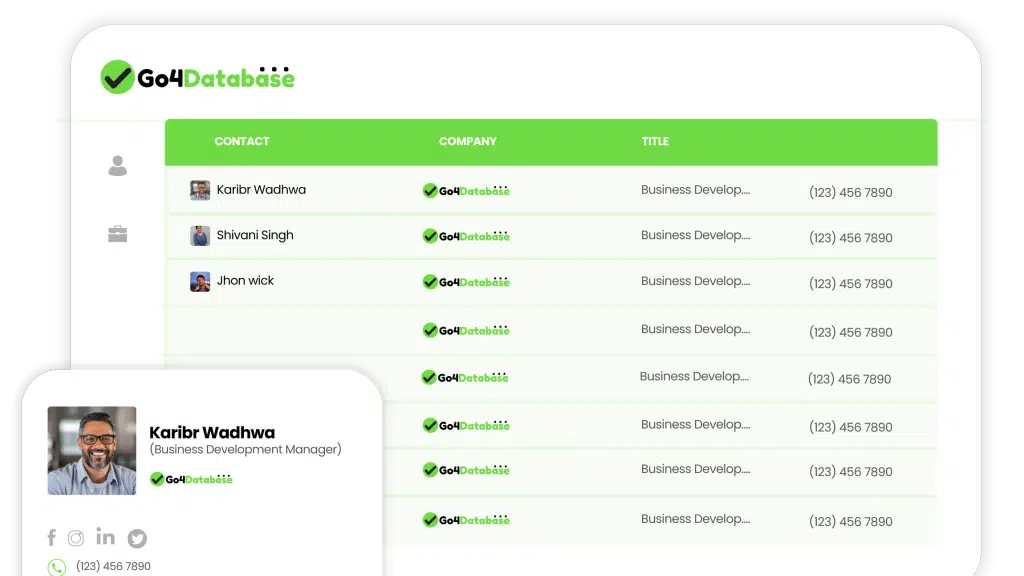The width and height of the screenshot is (1024, 576).
Task: Click phone number in Jhon wick row
Action: click(850, 283)
